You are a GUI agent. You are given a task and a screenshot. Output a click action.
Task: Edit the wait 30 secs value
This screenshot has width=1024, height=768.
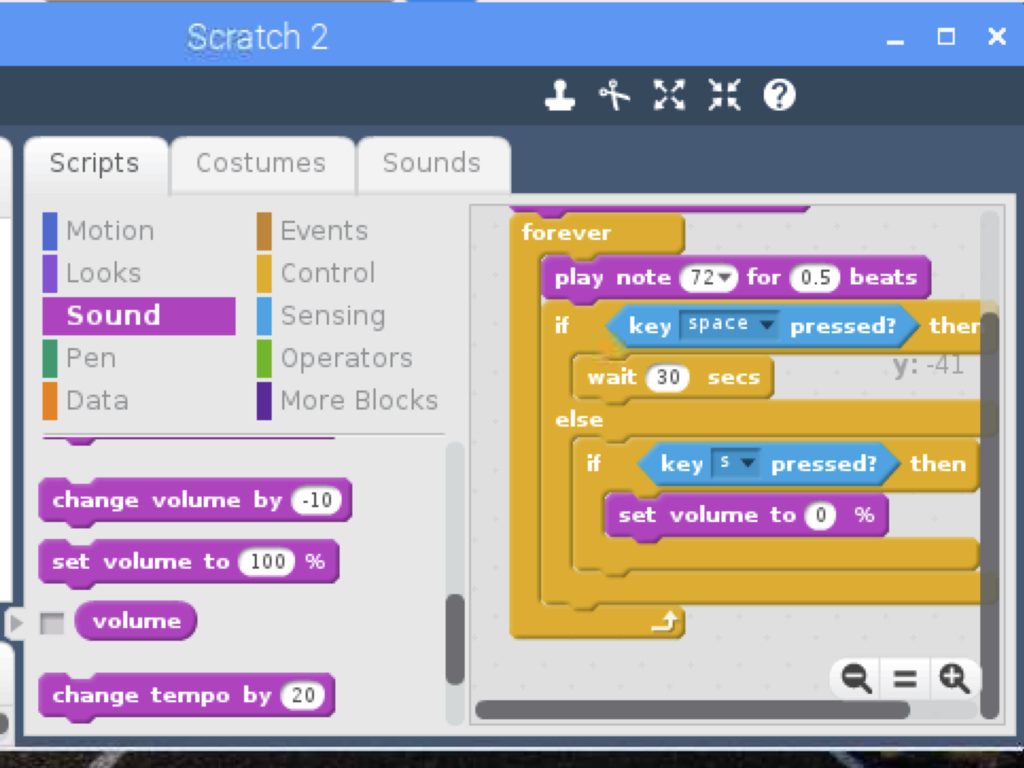tap(667, 377)
